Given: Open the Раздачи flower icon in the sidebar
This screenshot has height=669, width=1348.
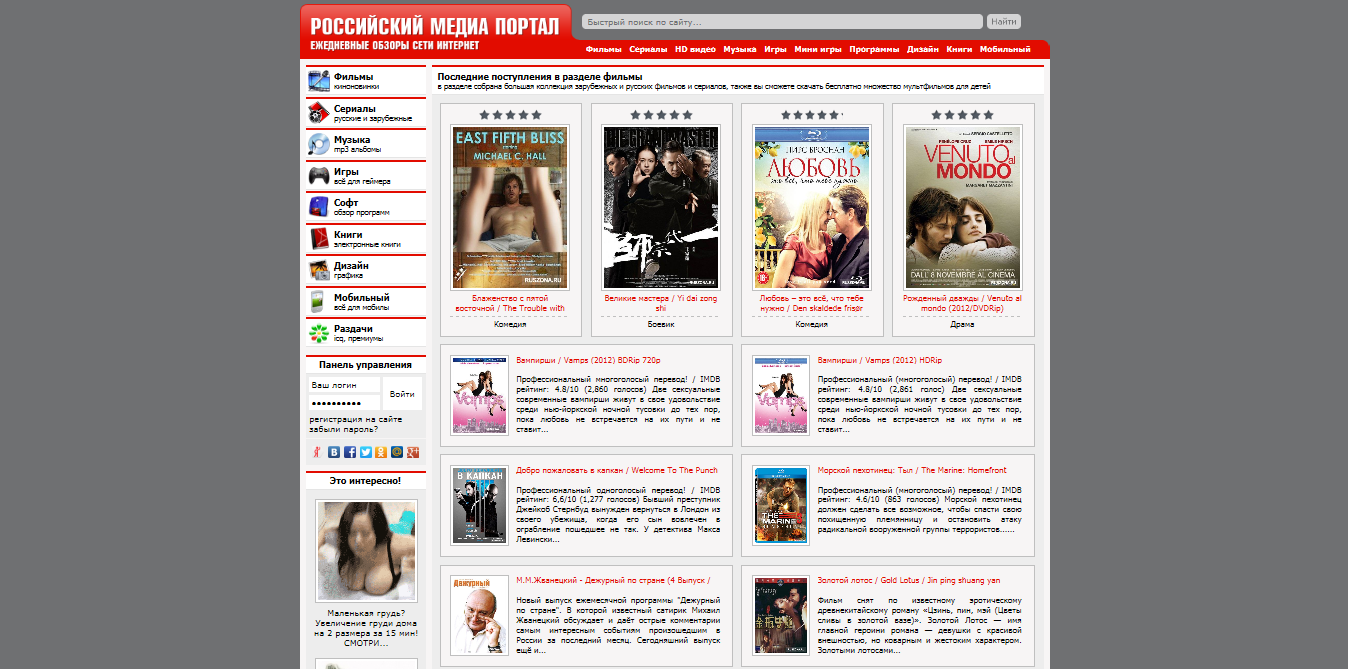Looking at the screenshot, I should (x=319, y=333).
